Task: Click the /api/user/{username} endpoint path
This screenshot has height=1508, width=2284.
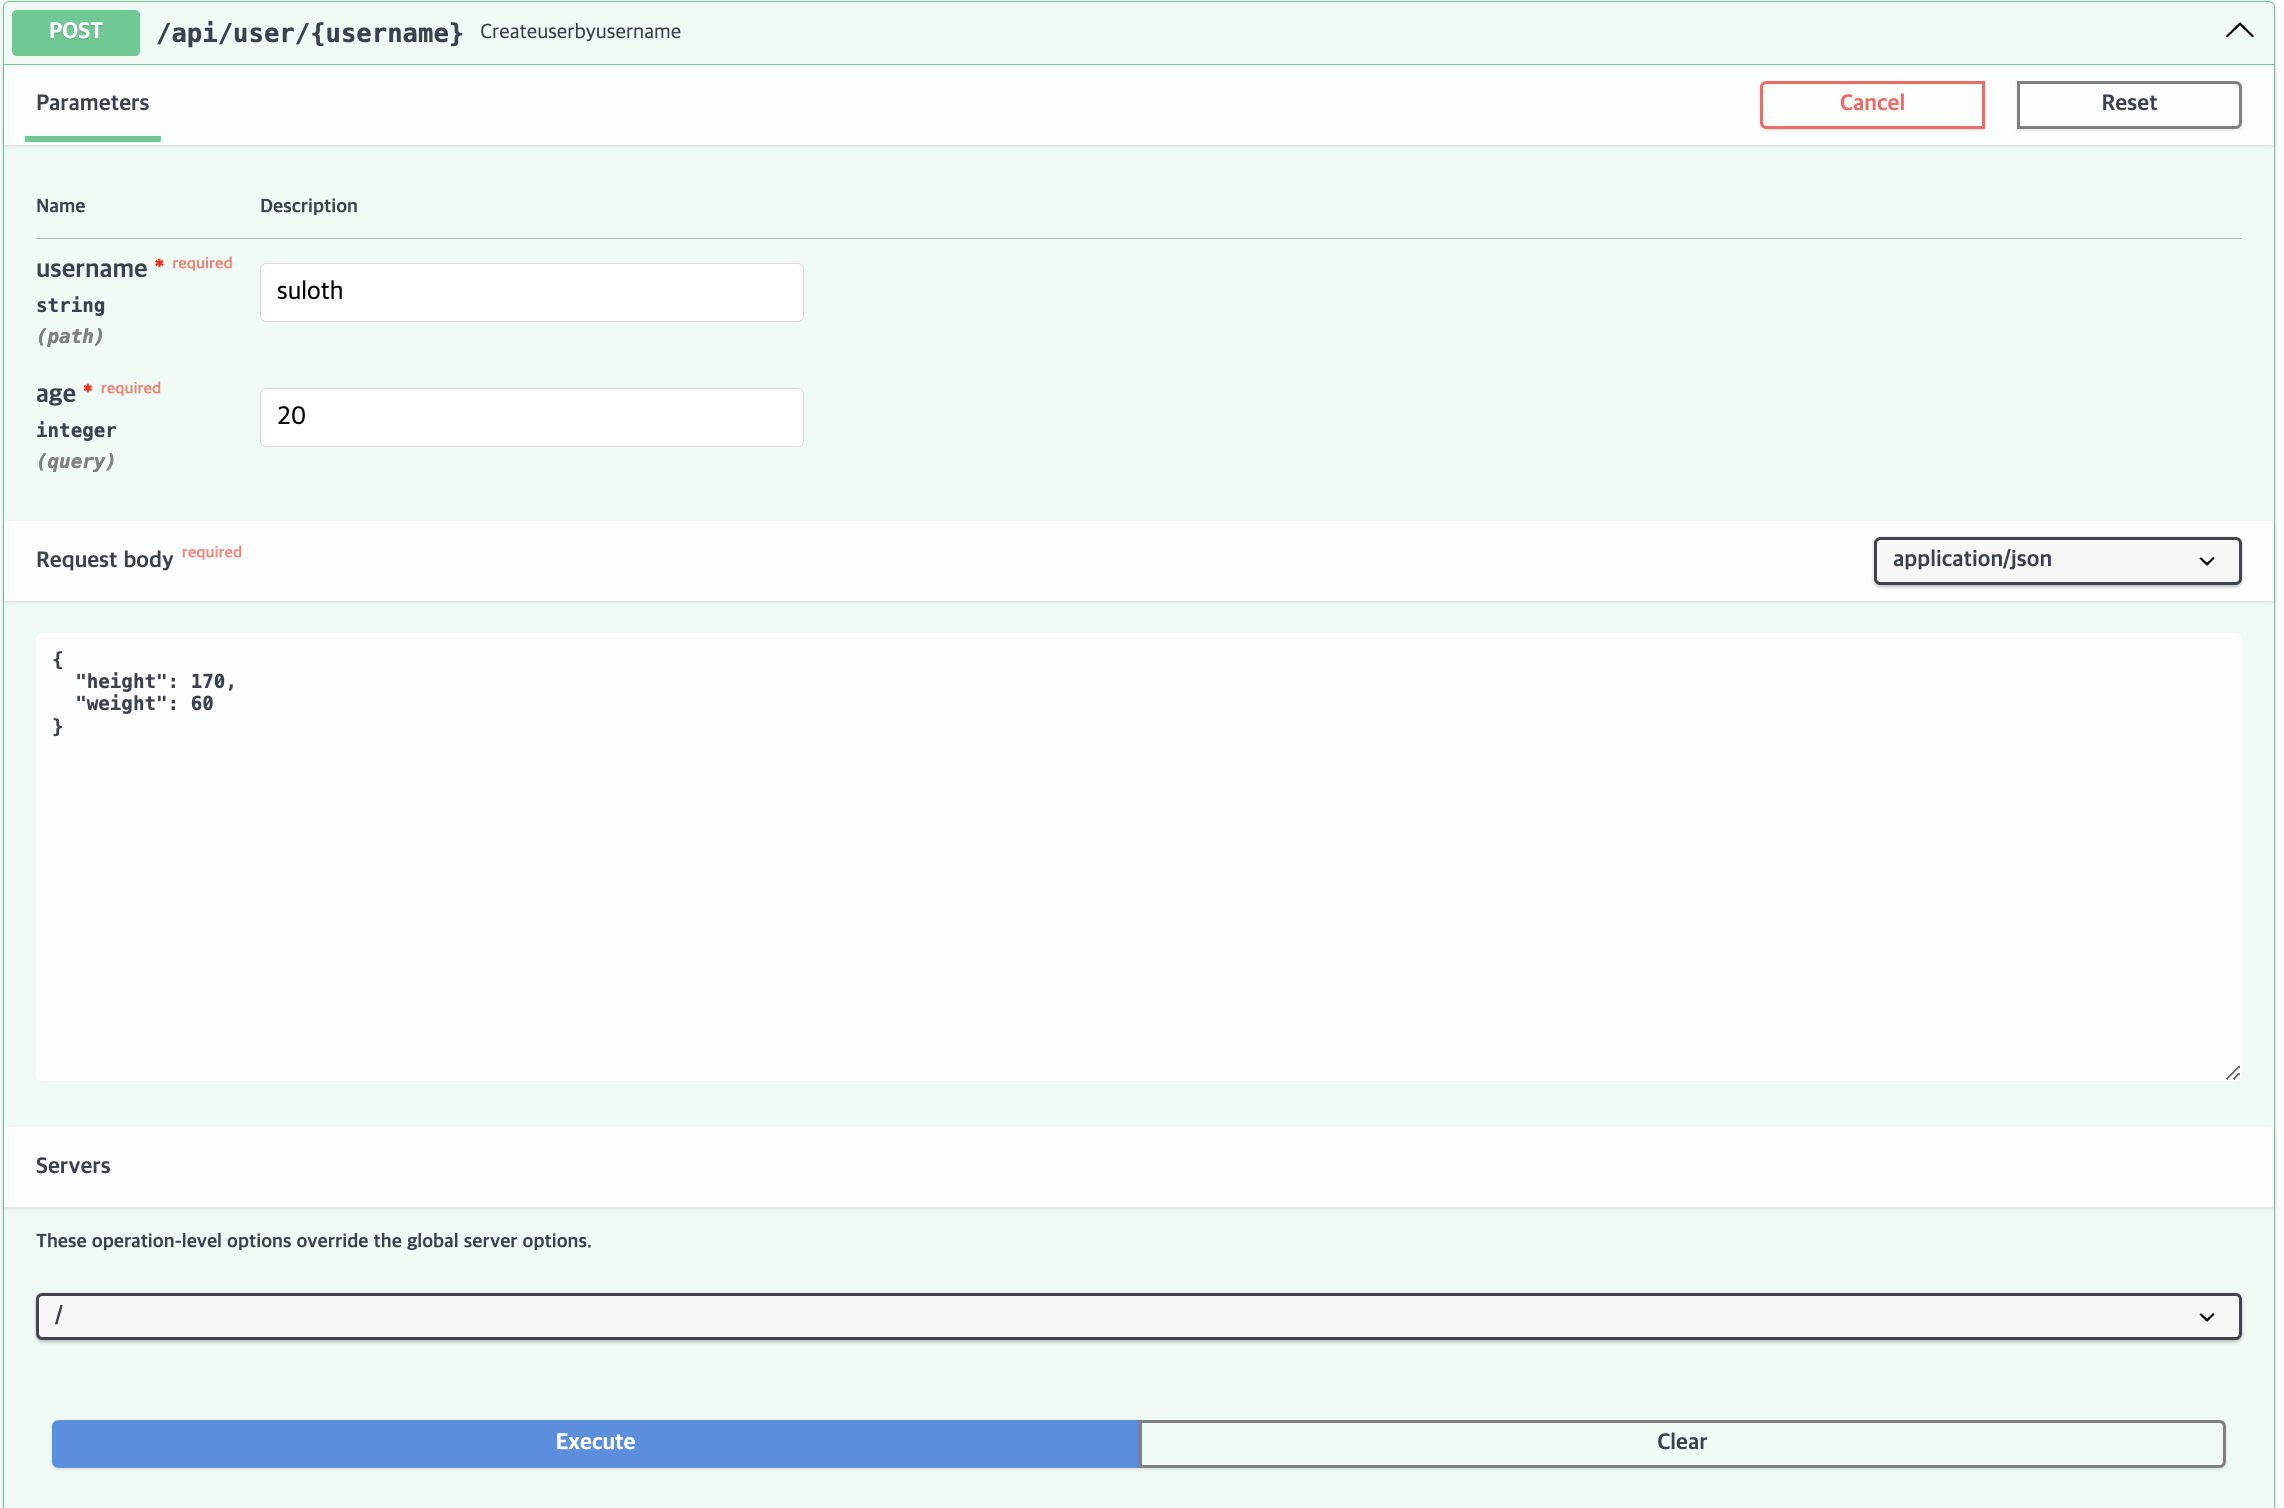Action: click(310, 33)
